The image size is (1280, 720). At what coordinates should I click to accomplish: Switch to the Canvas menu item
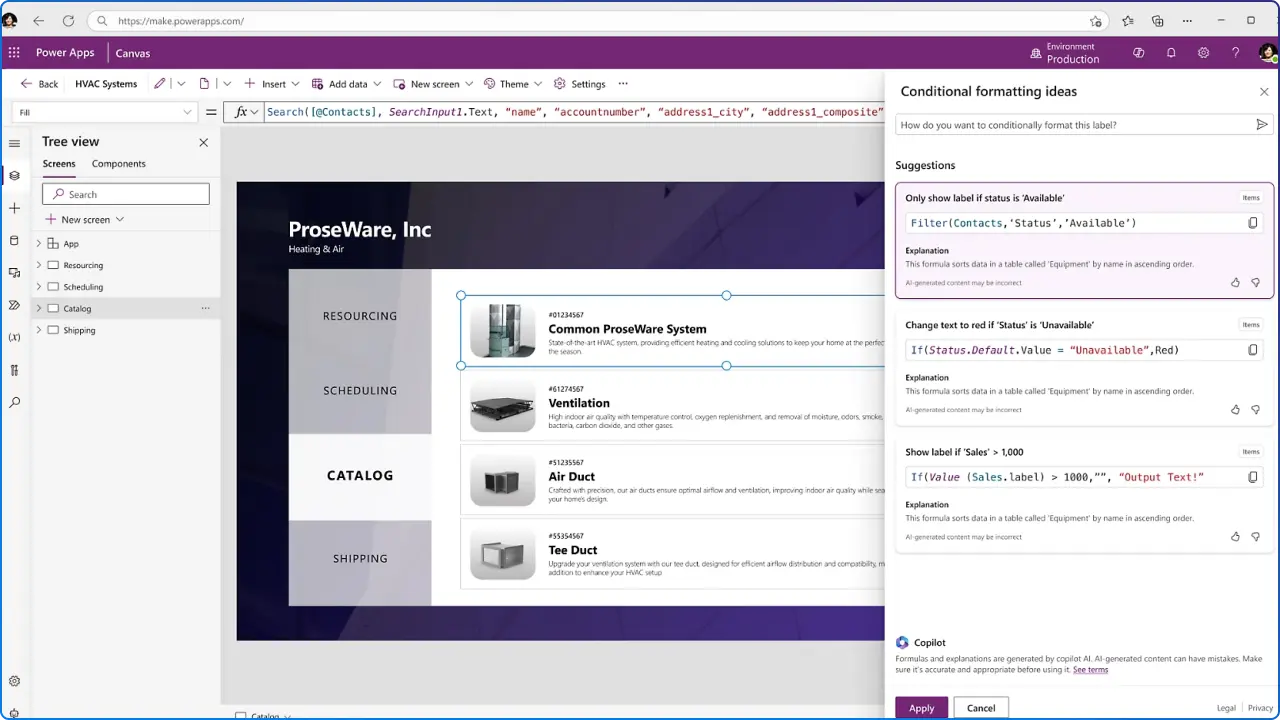coord(132,53)
